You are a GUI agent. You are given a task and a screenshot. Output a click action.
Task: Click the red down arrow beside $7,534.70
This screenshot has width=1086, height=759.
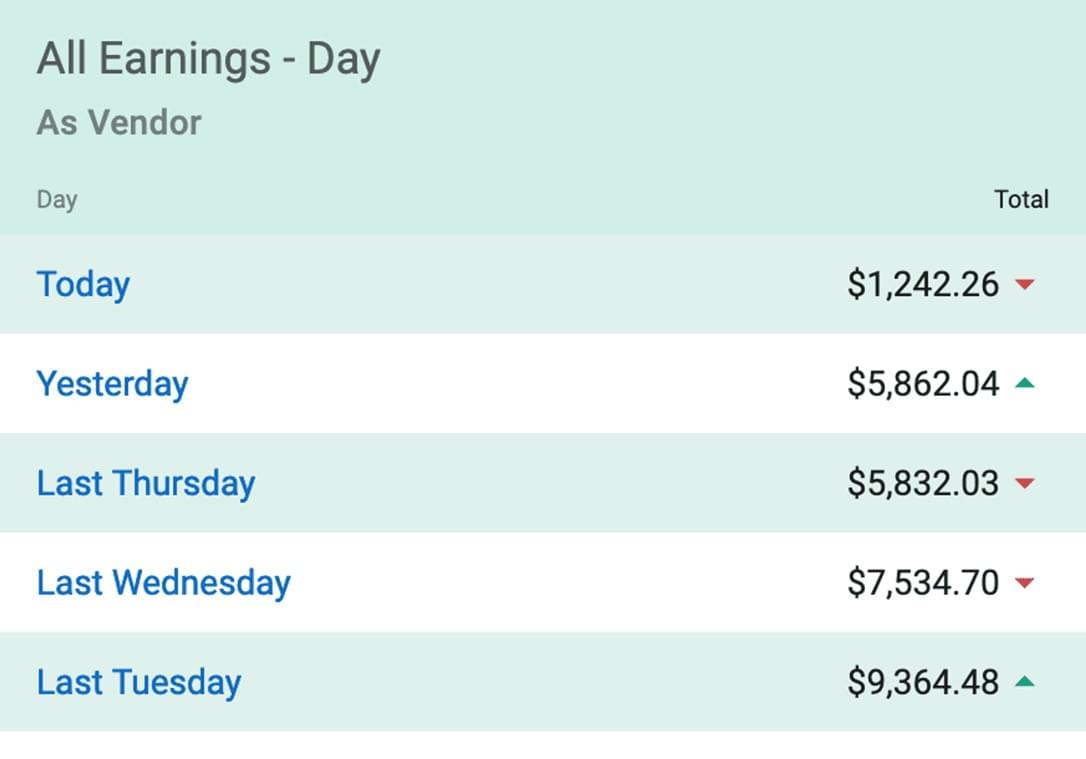[x=1024, y=583]
